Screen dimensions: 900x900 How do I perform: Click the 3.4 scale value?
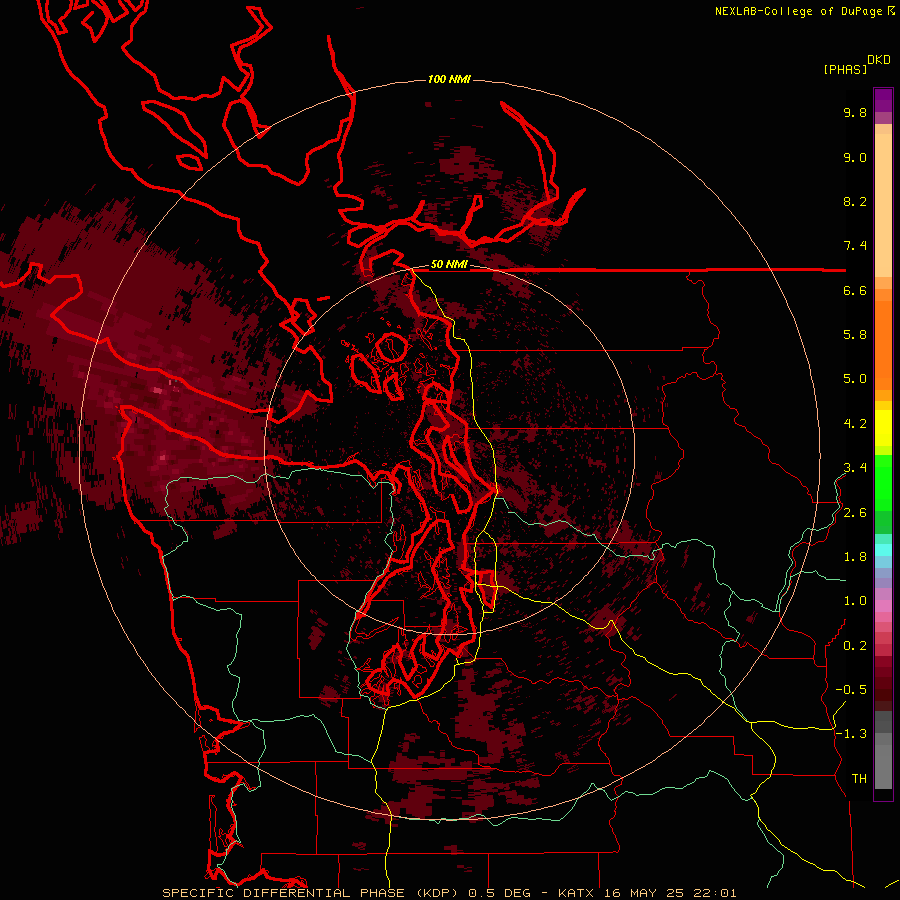tap(855, 468)
